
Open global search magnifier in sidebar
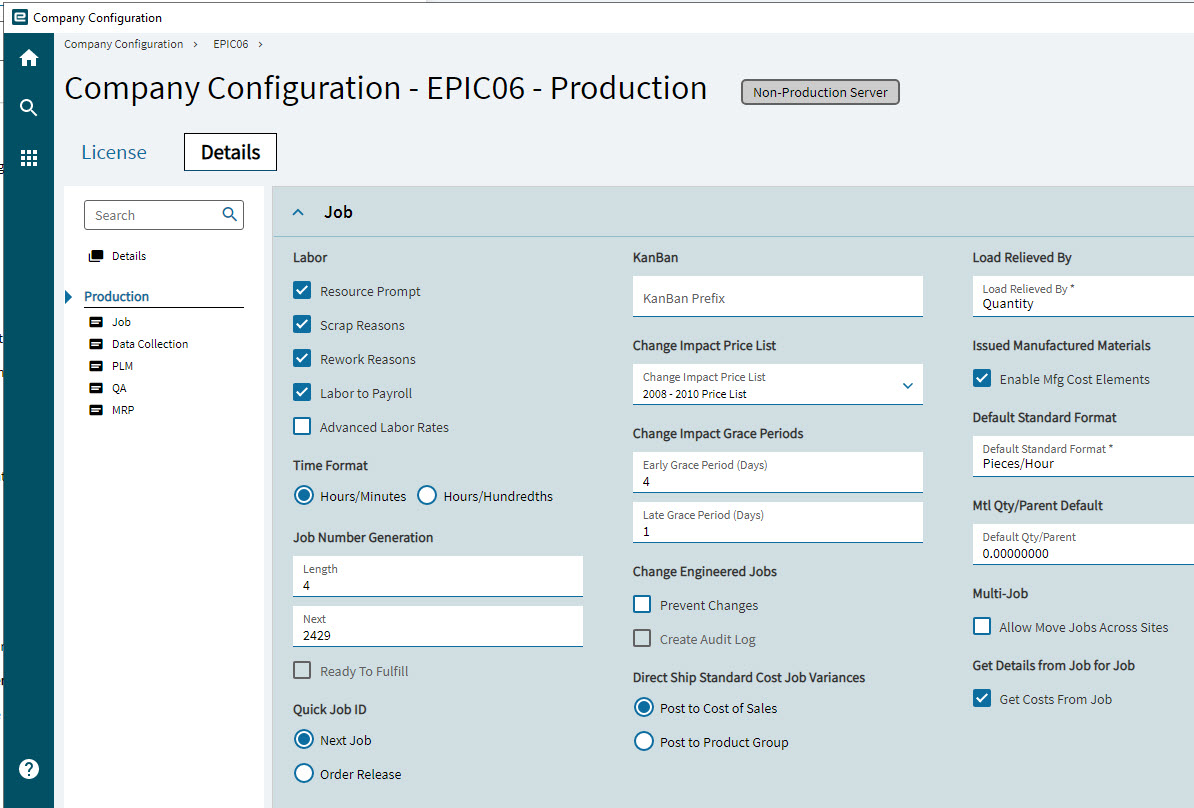pyautogui.click(x=29, y=107)
